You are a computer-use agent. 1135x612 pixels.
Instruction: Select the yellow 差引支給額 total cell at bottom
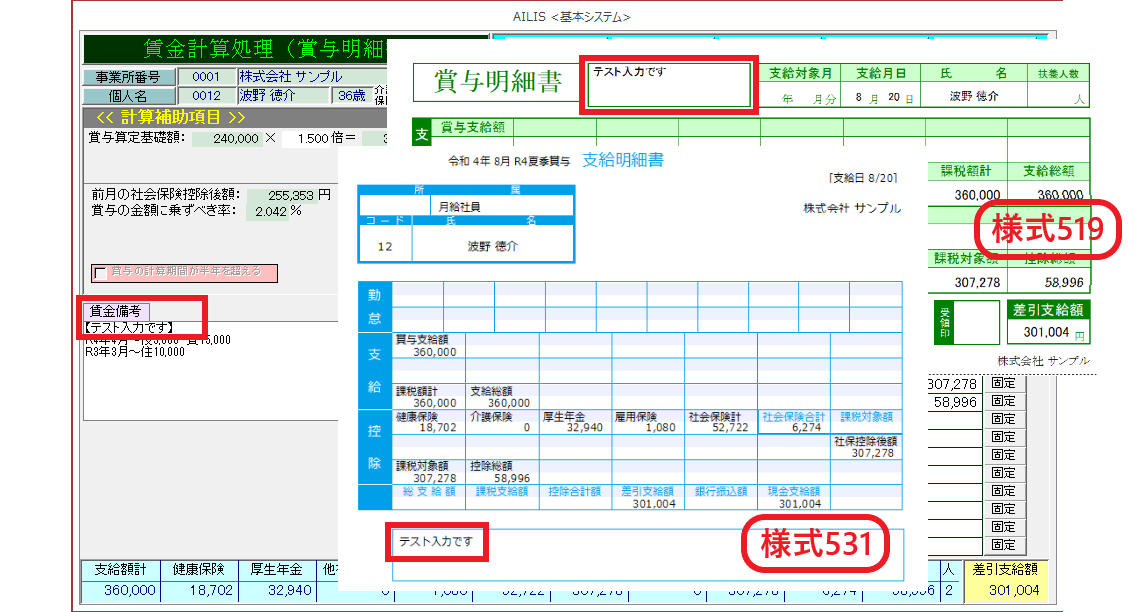1005,591
